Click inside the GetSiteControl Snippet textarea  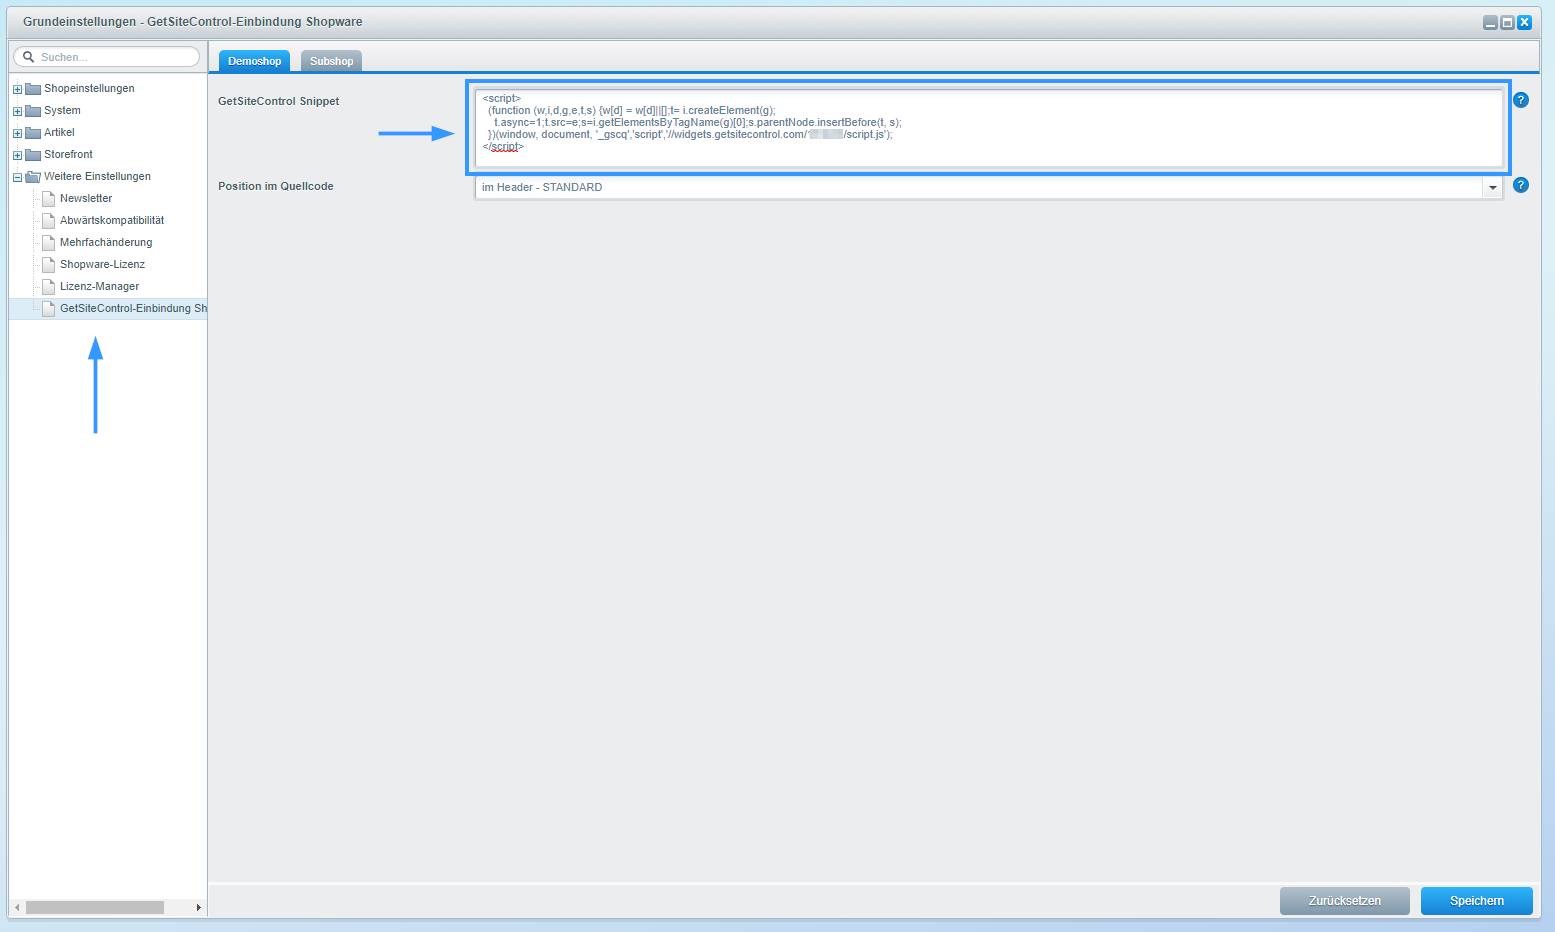(989, 128)
